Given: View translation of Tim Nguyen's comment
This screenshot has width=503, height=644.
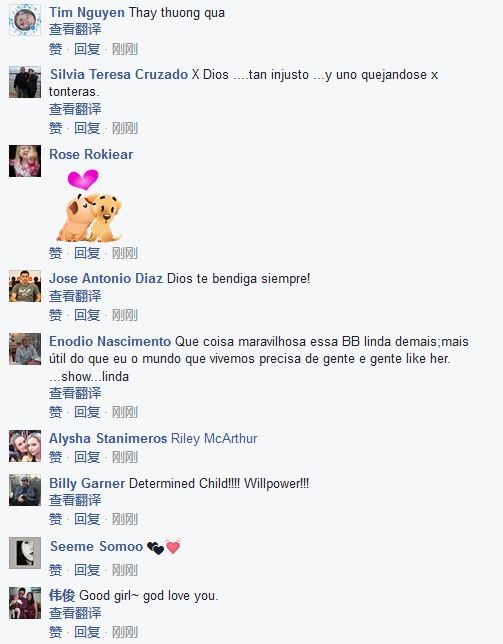Looking at the screenshot, I should pos(75,30).
